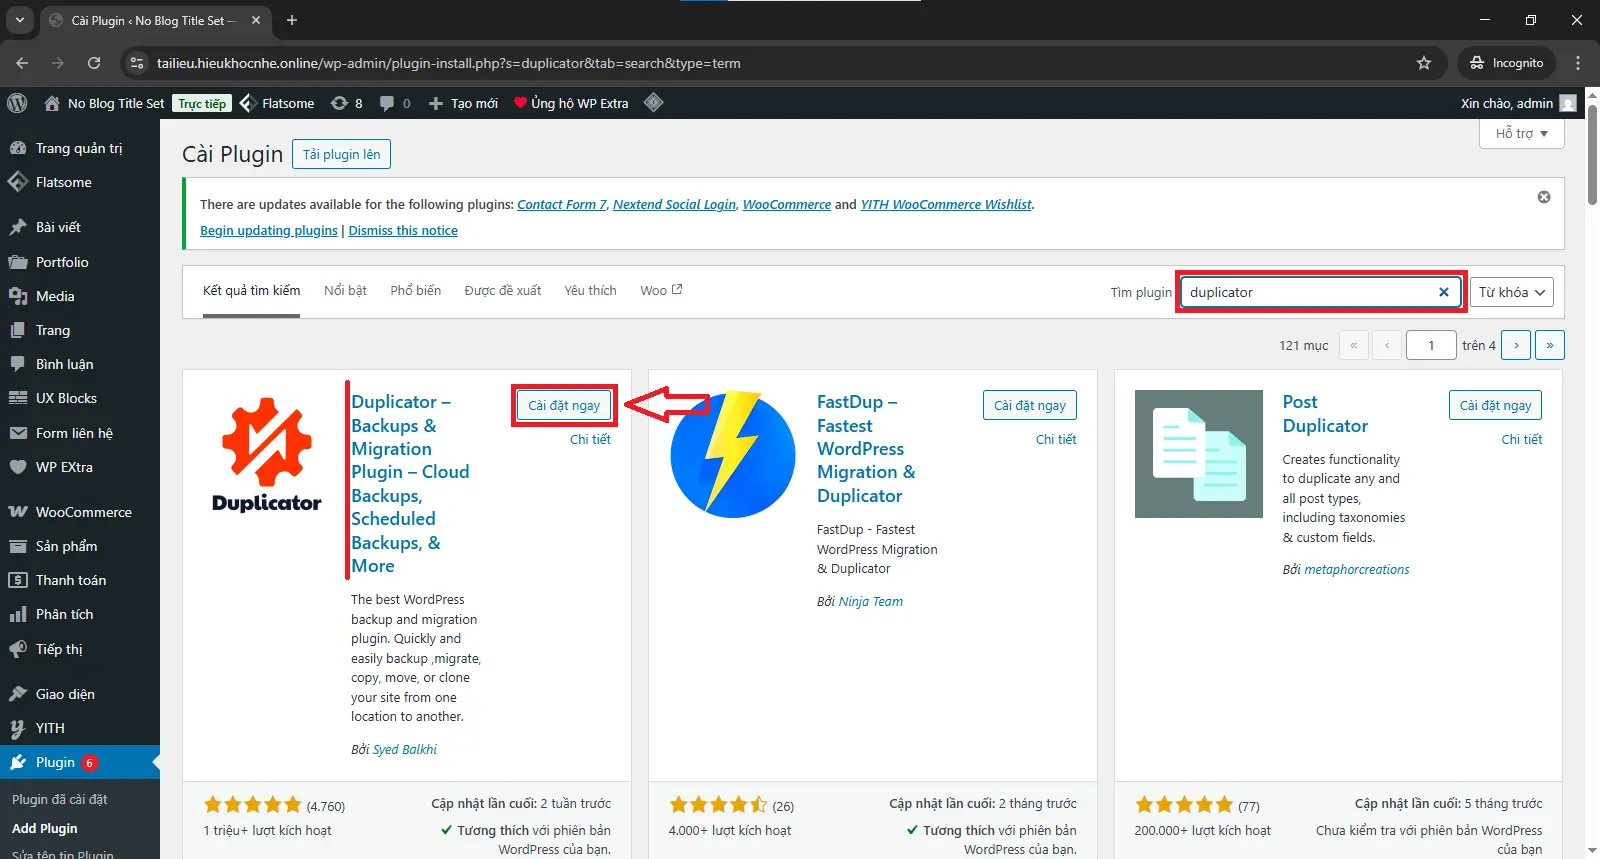1600x859 pixels.
Task: Install Duplicator with Cài đặt ngay
Action: point(564,405)
